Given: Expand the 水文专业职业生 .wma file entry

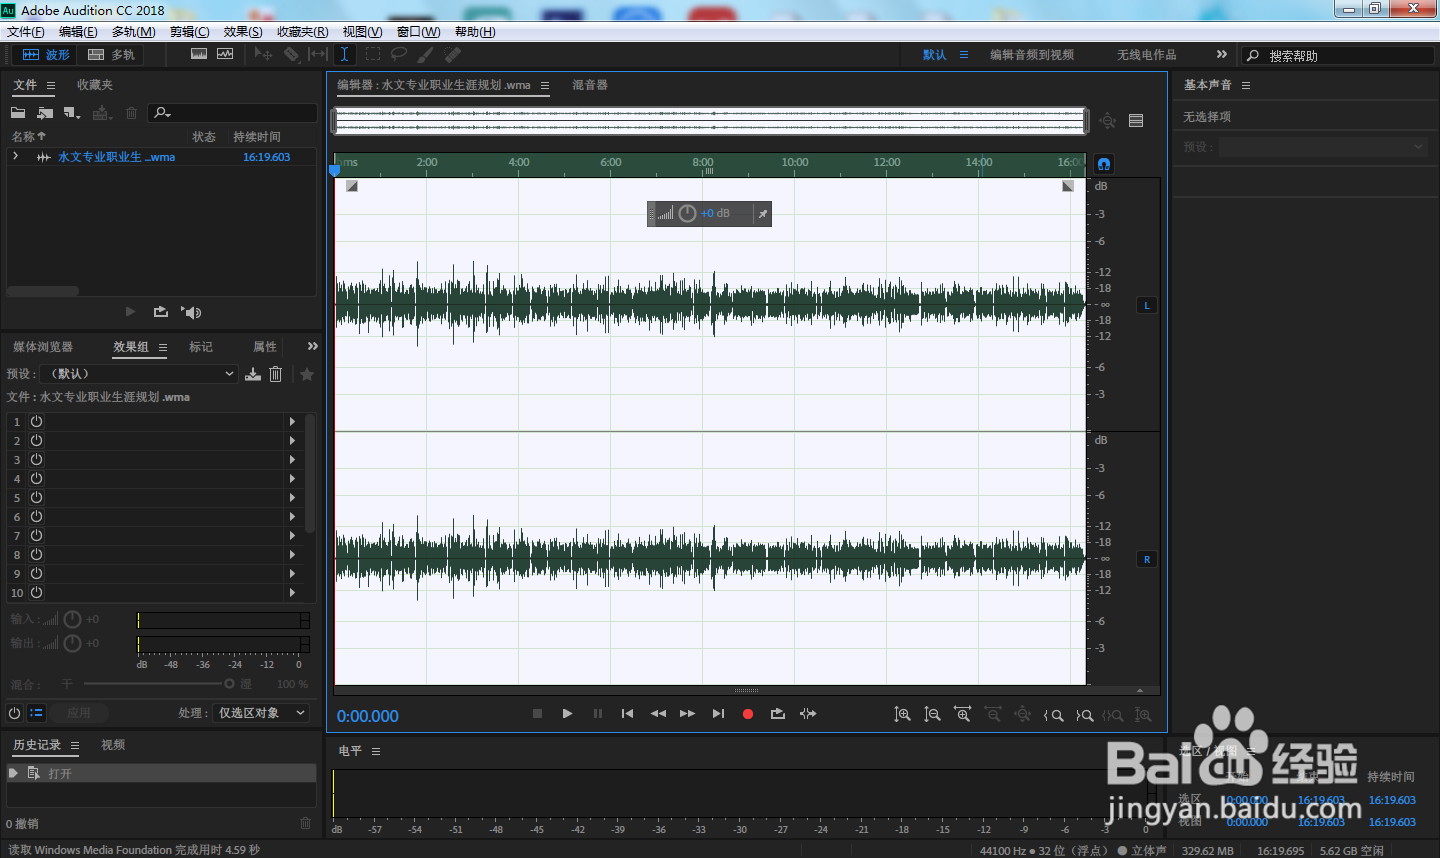Looking at the screenshot, I should coord(16,157).
